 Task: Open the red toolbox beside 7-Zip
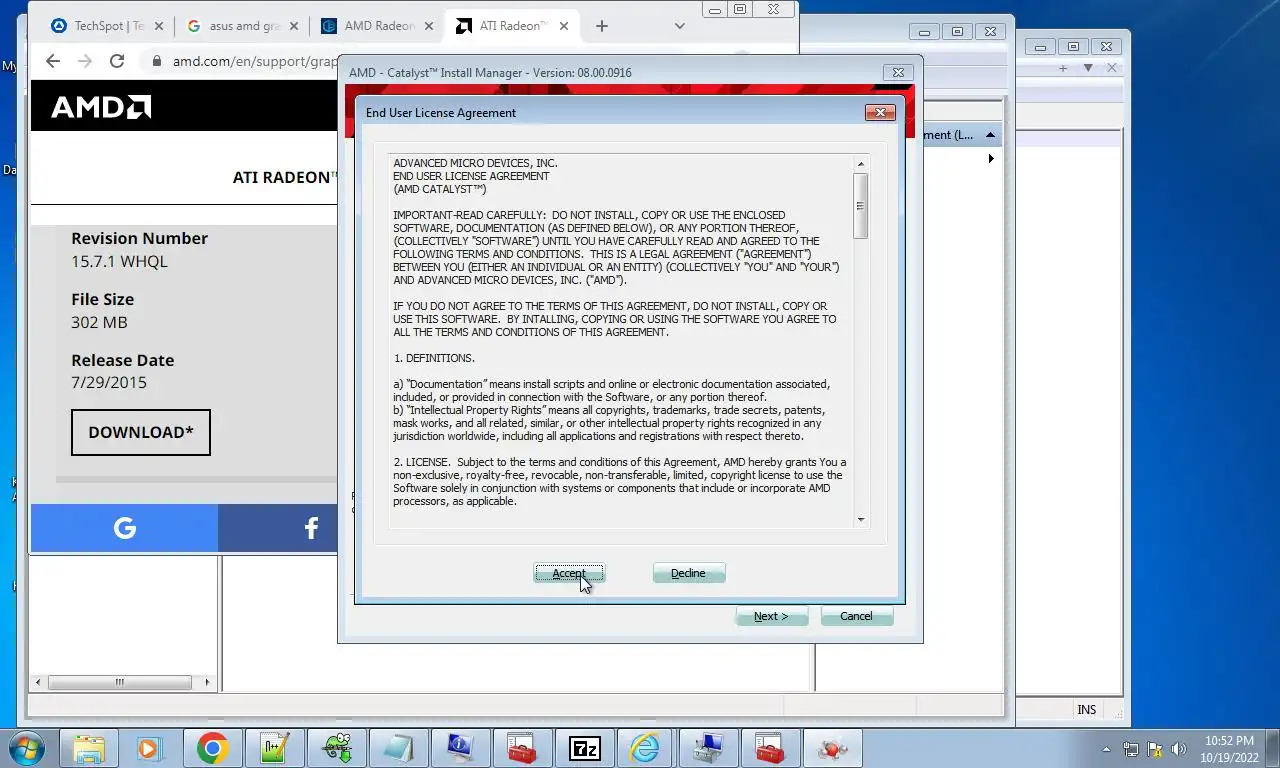pos(522,748)
